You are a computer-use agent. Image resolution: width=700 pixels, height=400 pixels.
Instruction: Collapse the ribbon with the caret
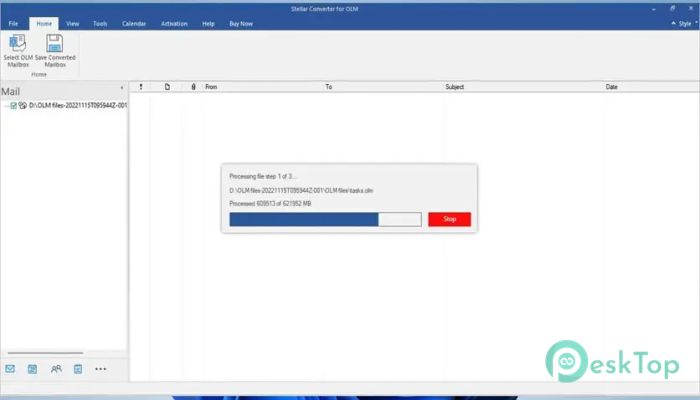click(673, 23)
